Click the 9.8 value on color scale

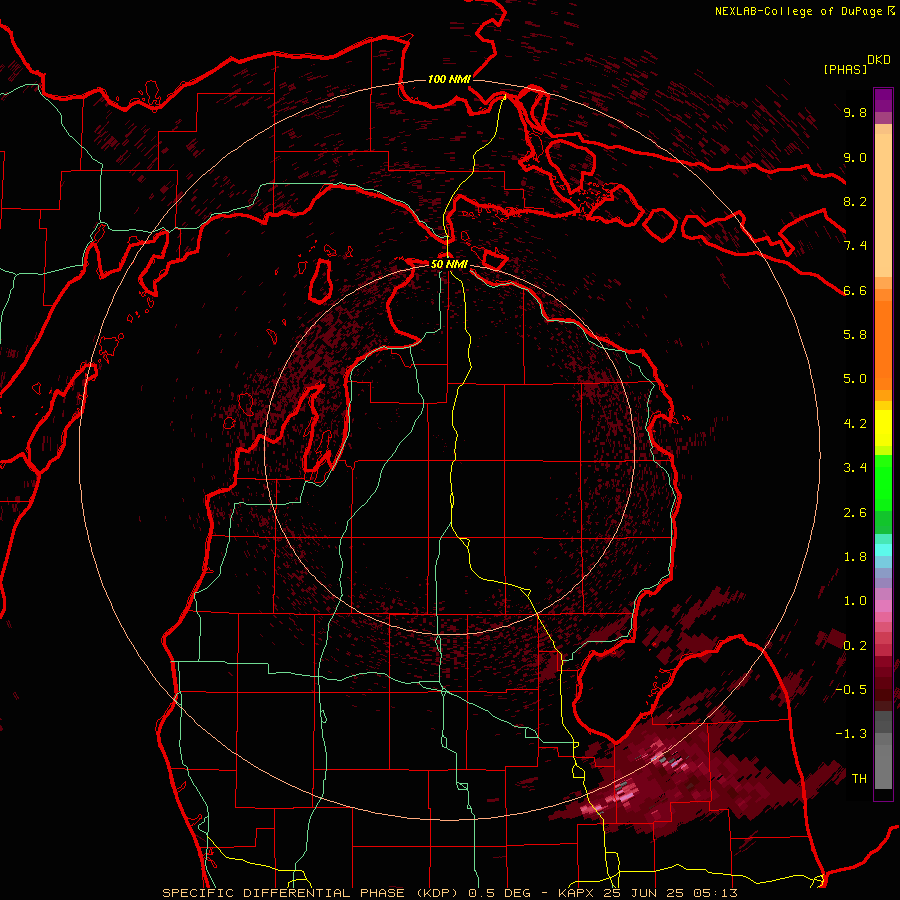(855, 112)
